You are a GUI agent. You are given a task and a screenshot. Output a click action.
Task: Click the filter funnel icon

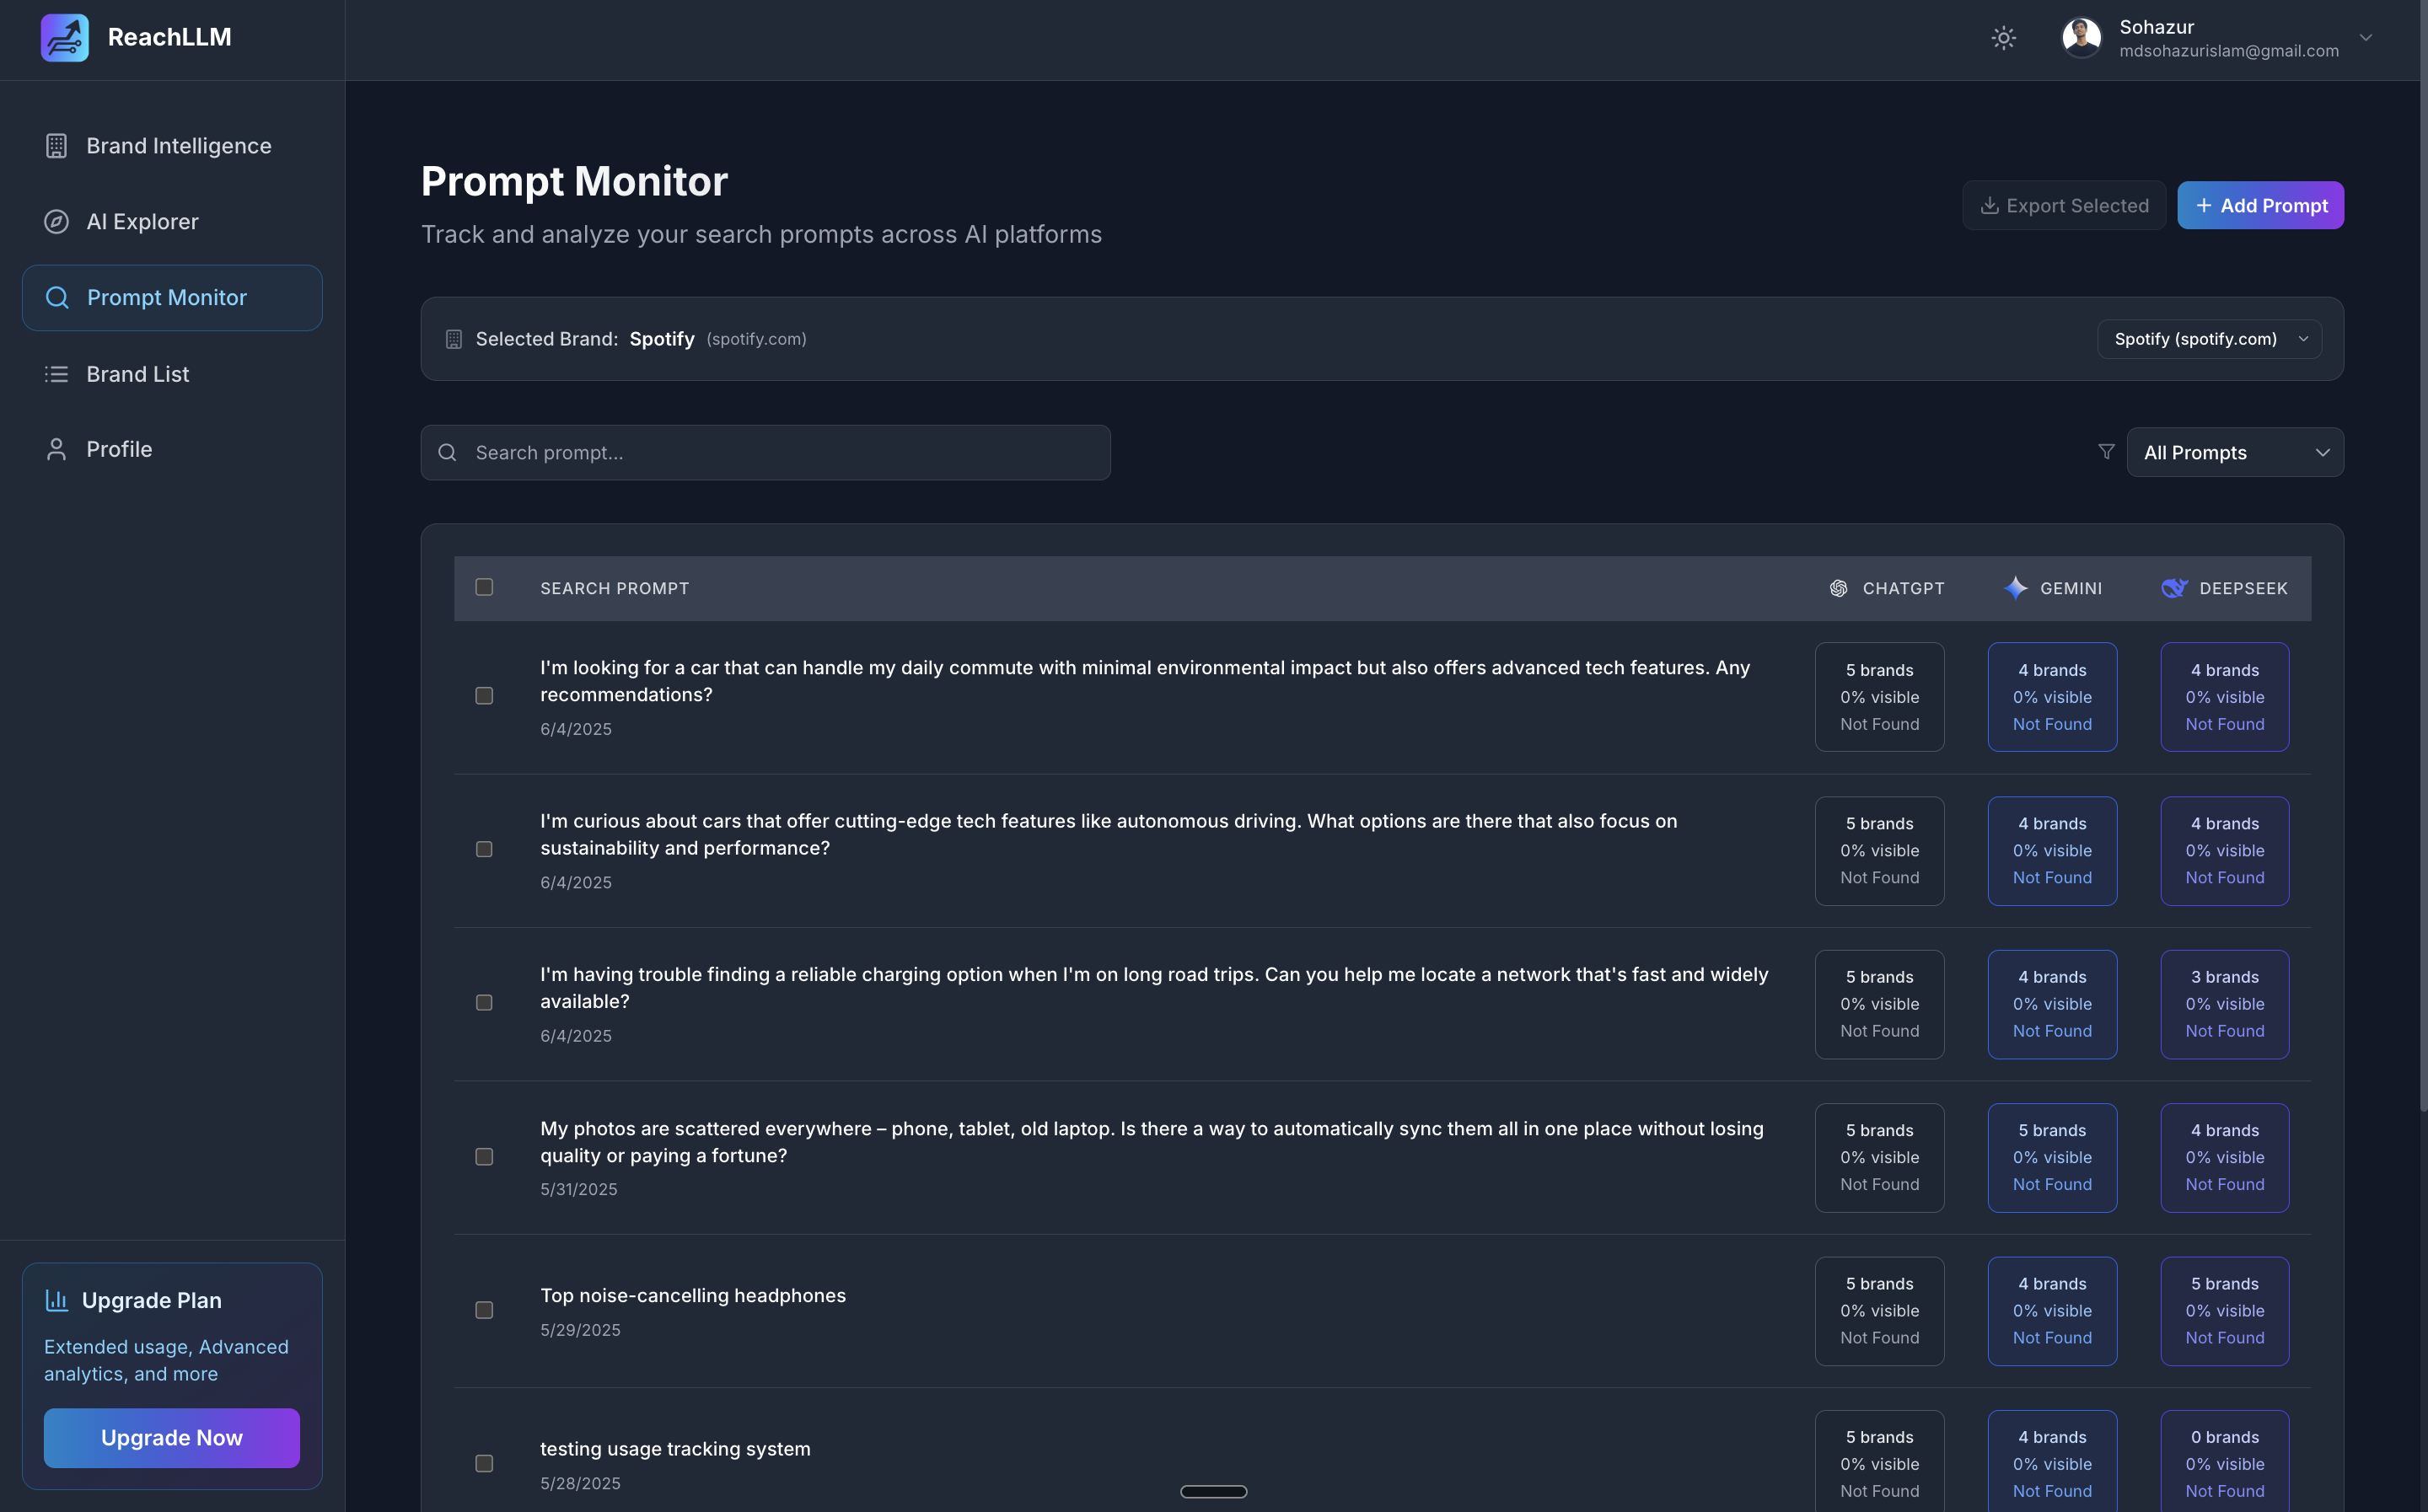click(x=2106, y=452)
